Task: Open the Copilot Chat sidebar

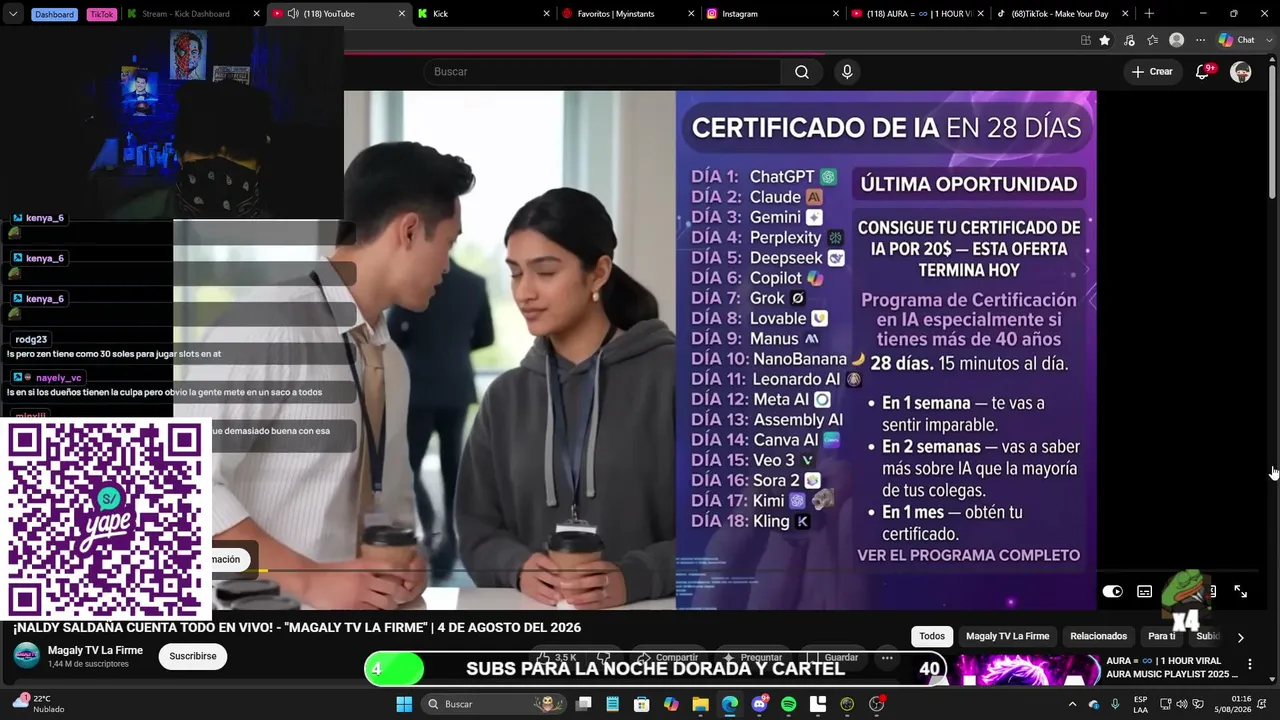Action: (1237, 40)
